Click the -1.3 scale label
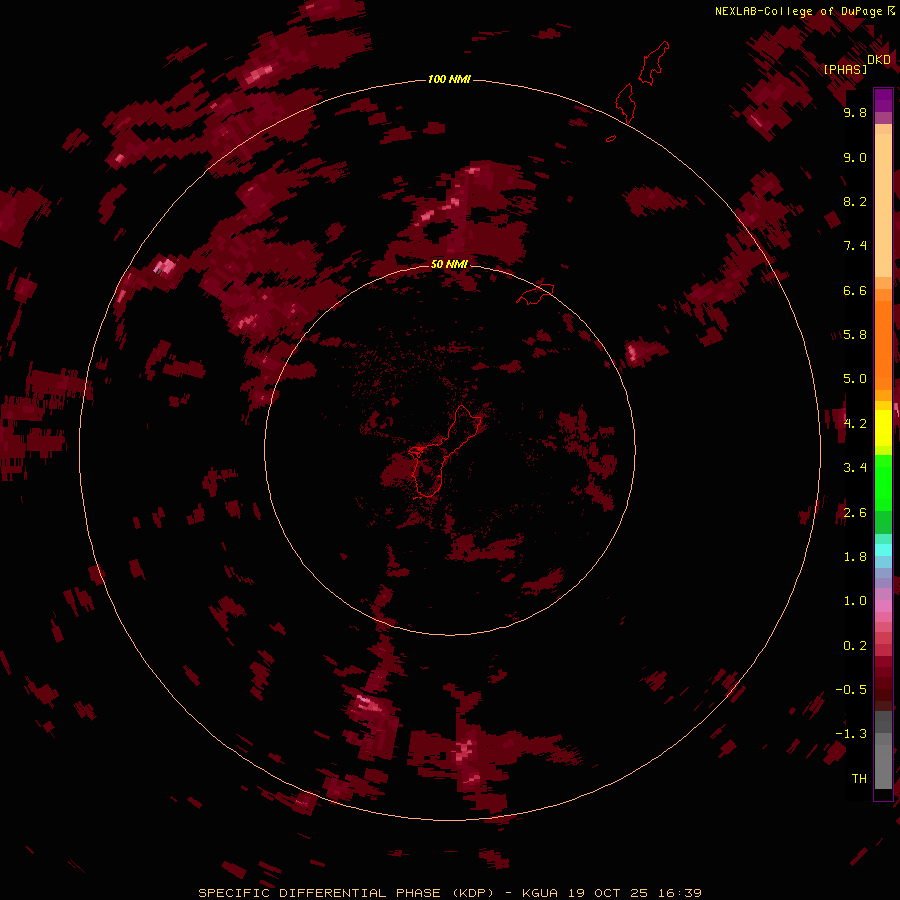This screenshot has height=900, width=900. (x=851, y=734)
